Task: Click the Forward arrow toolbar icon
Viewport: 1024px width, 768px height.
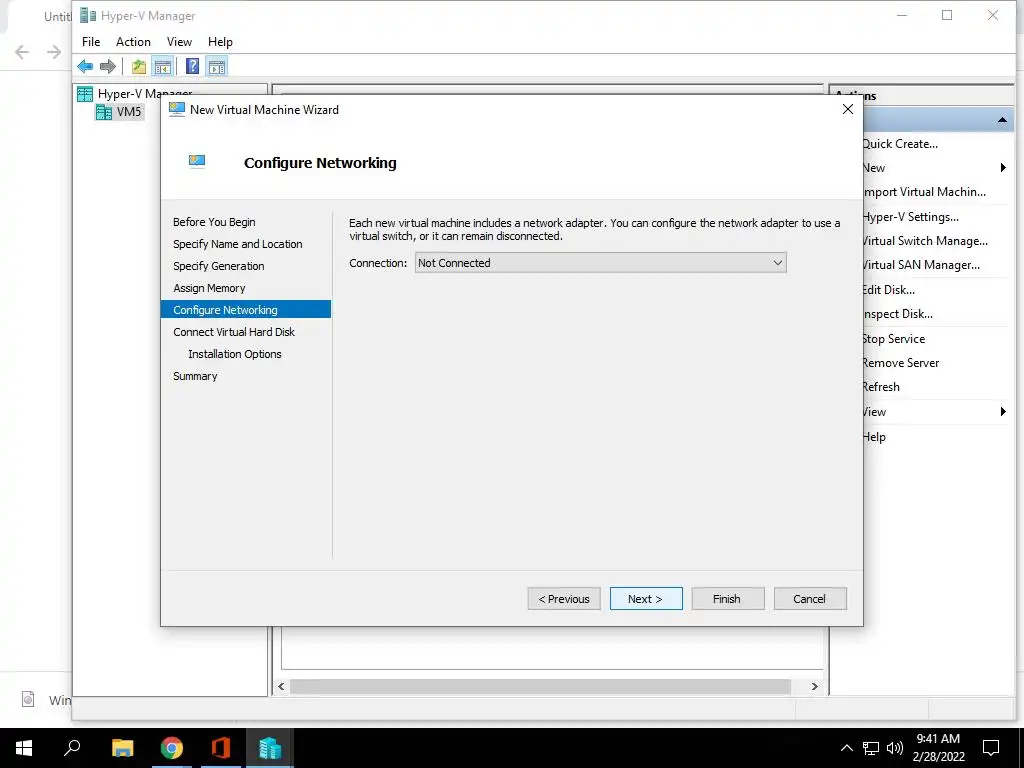Action: 108,66
